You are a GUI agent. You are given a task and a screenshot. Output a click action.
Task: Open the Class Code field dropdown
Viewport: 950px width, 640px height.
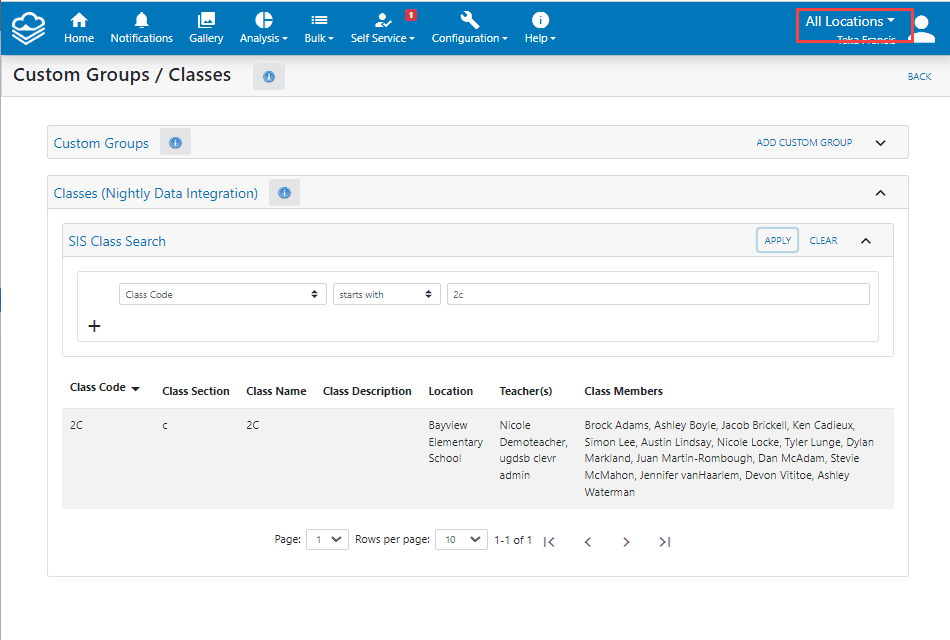pos(223,294)
